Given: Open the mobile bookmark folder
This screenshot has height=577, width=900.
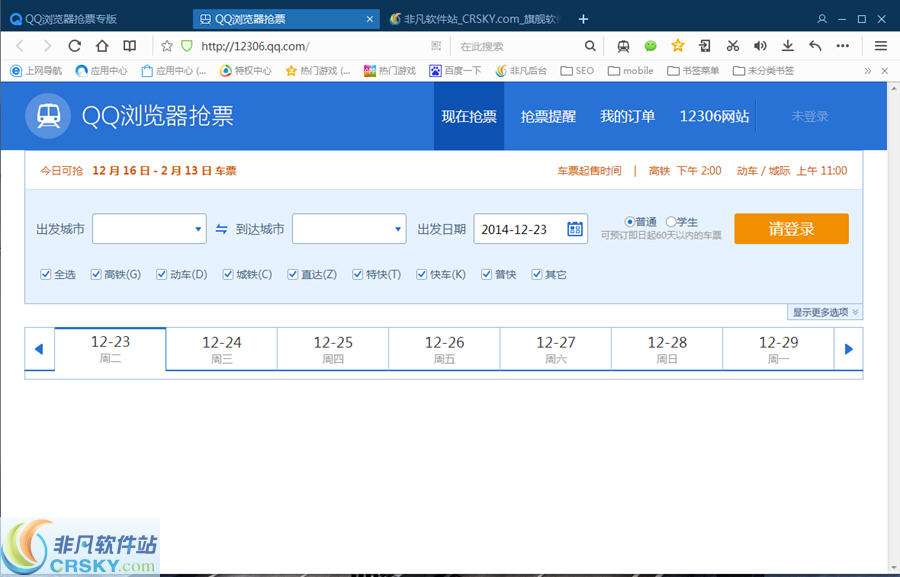Looking at the screenshot, I should tap(630, 71).
